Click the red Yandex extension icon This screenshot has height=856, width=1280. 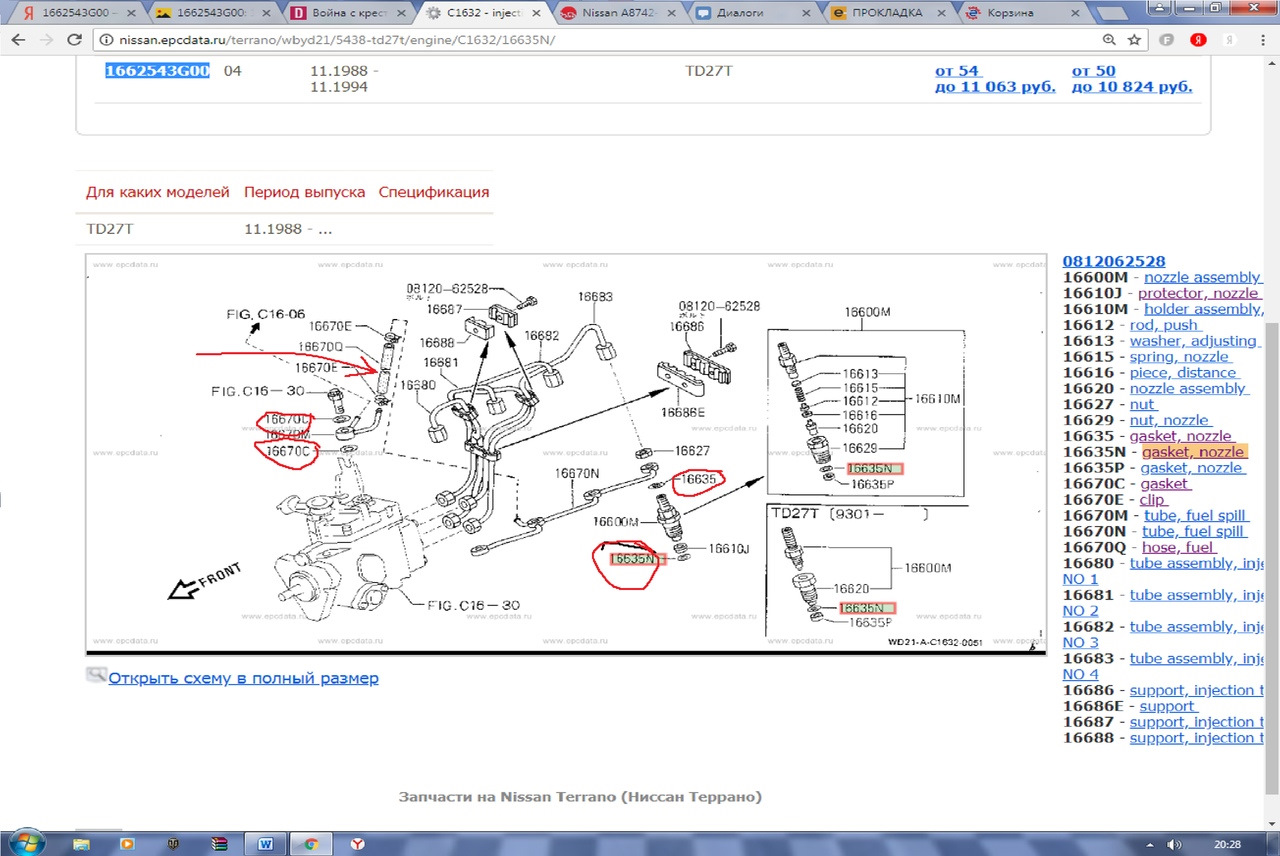pos(1198,40)
